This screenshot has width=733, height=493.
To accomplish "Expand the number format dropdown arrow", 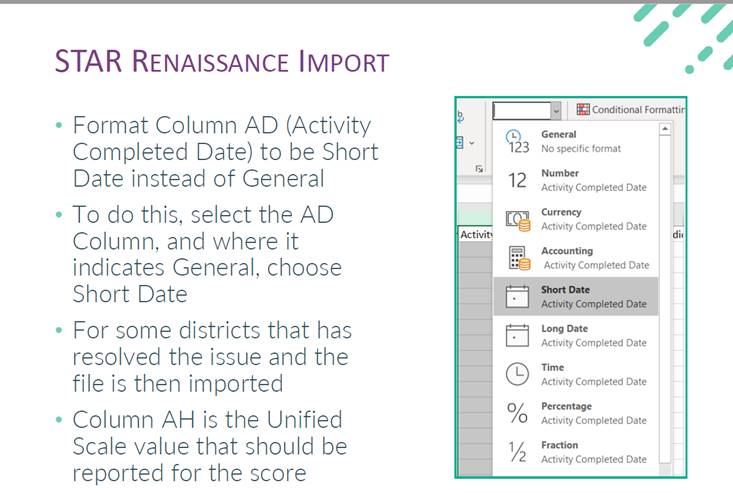I will (556, 110).
